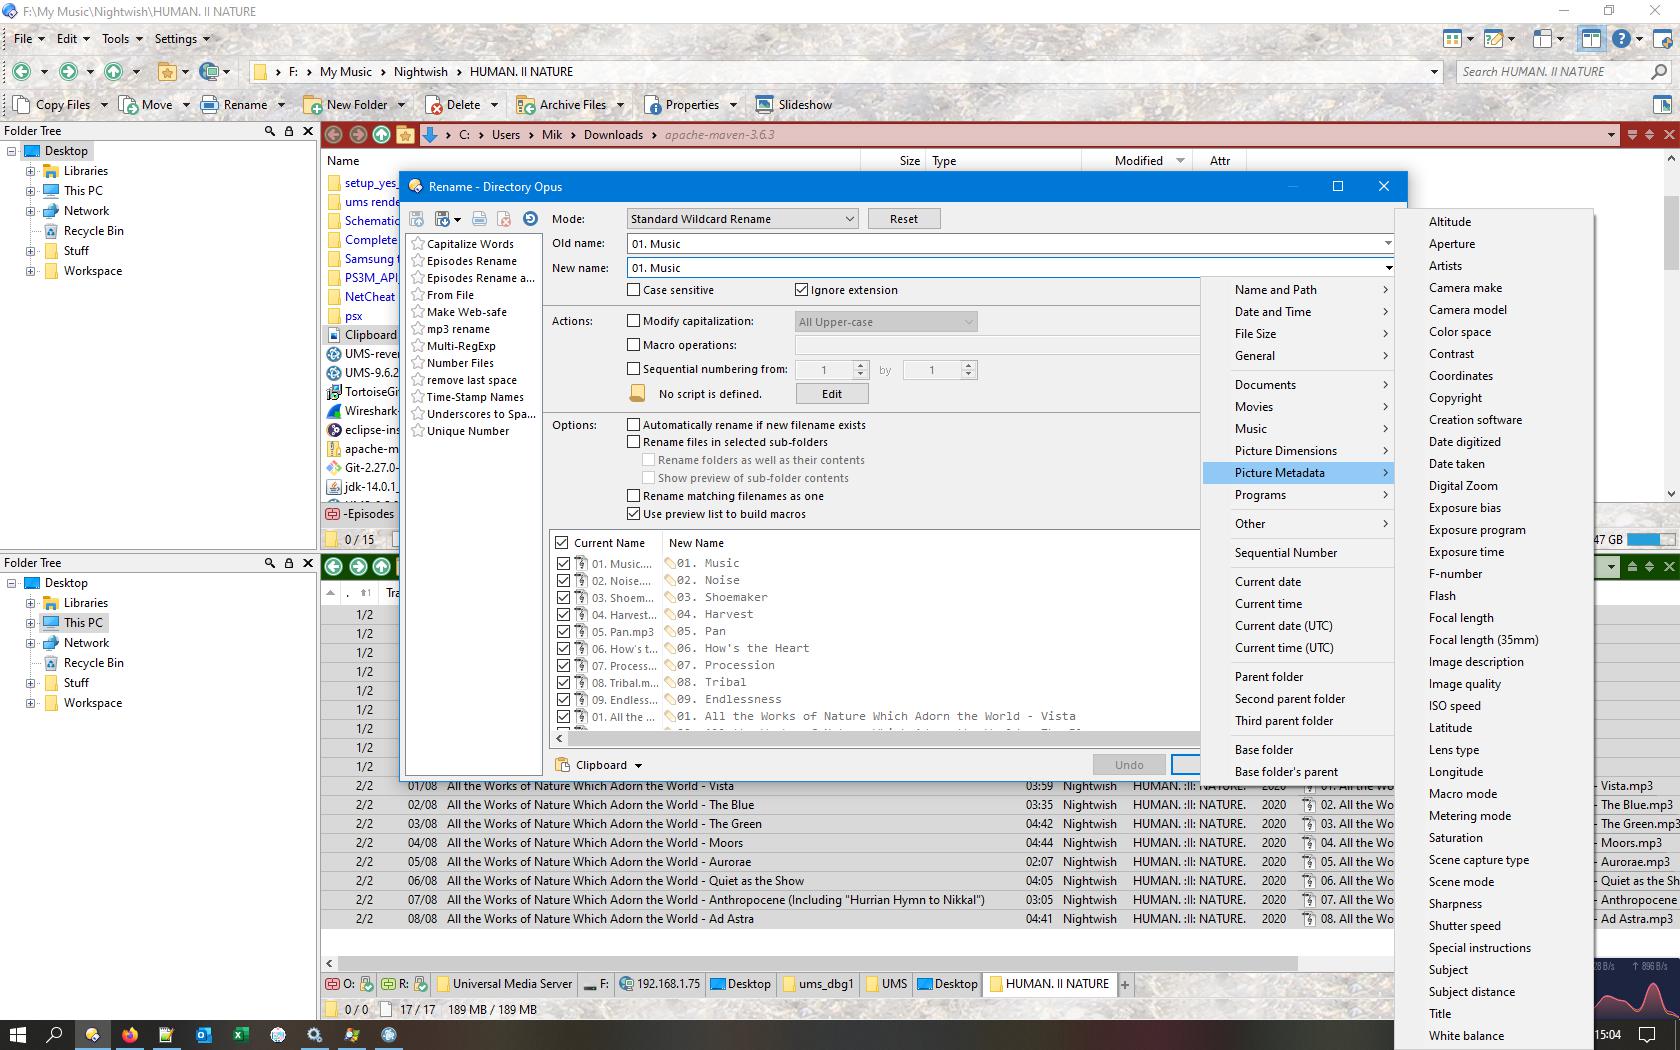The image size is (1680, 1050).
Task: Enable Sequential numbering from checkbox
Action: tap(633, 369)
